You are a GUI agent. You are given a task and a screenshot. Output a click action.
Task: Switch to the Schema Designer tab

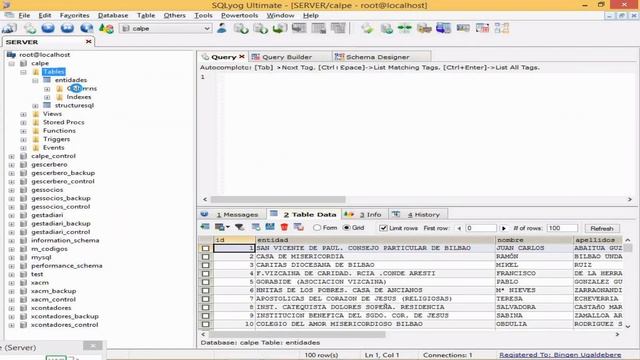click(377, 57)
